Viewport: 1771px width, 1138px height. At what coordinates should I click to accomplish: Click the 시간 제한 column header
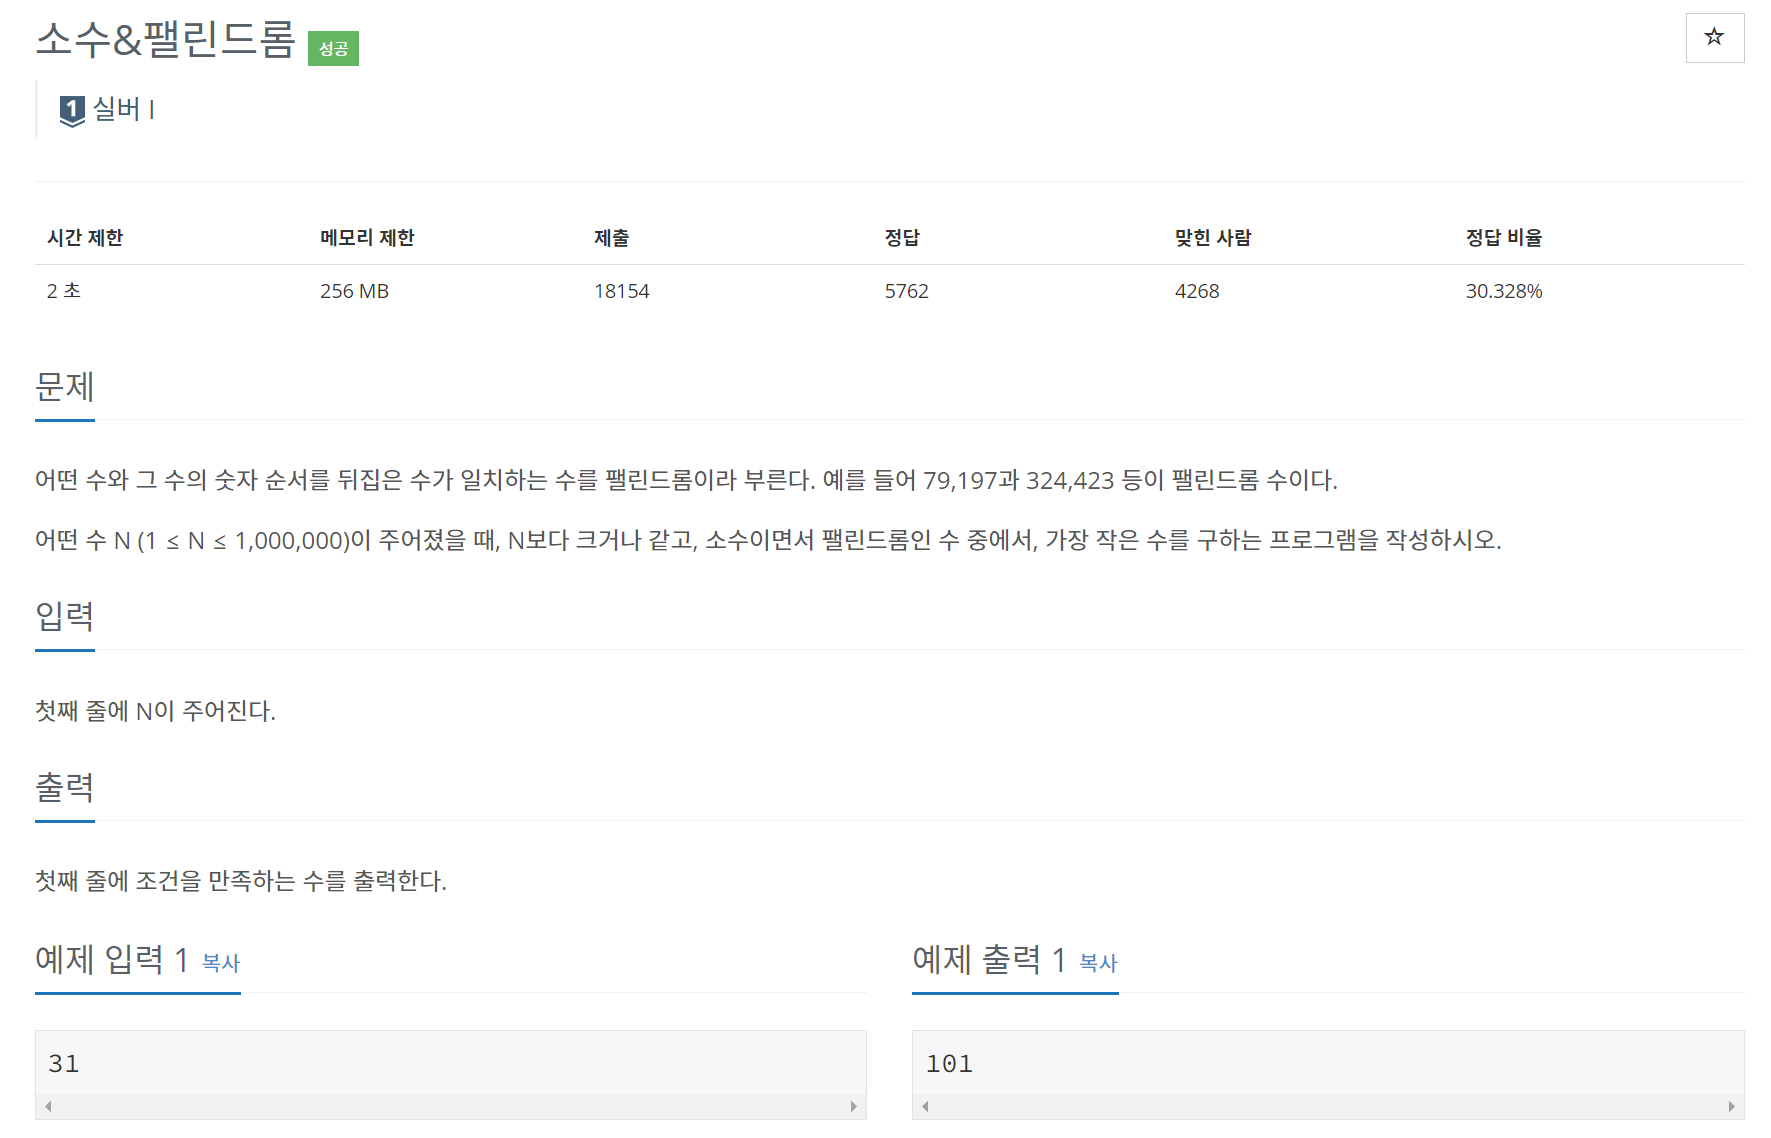point(85,238)
